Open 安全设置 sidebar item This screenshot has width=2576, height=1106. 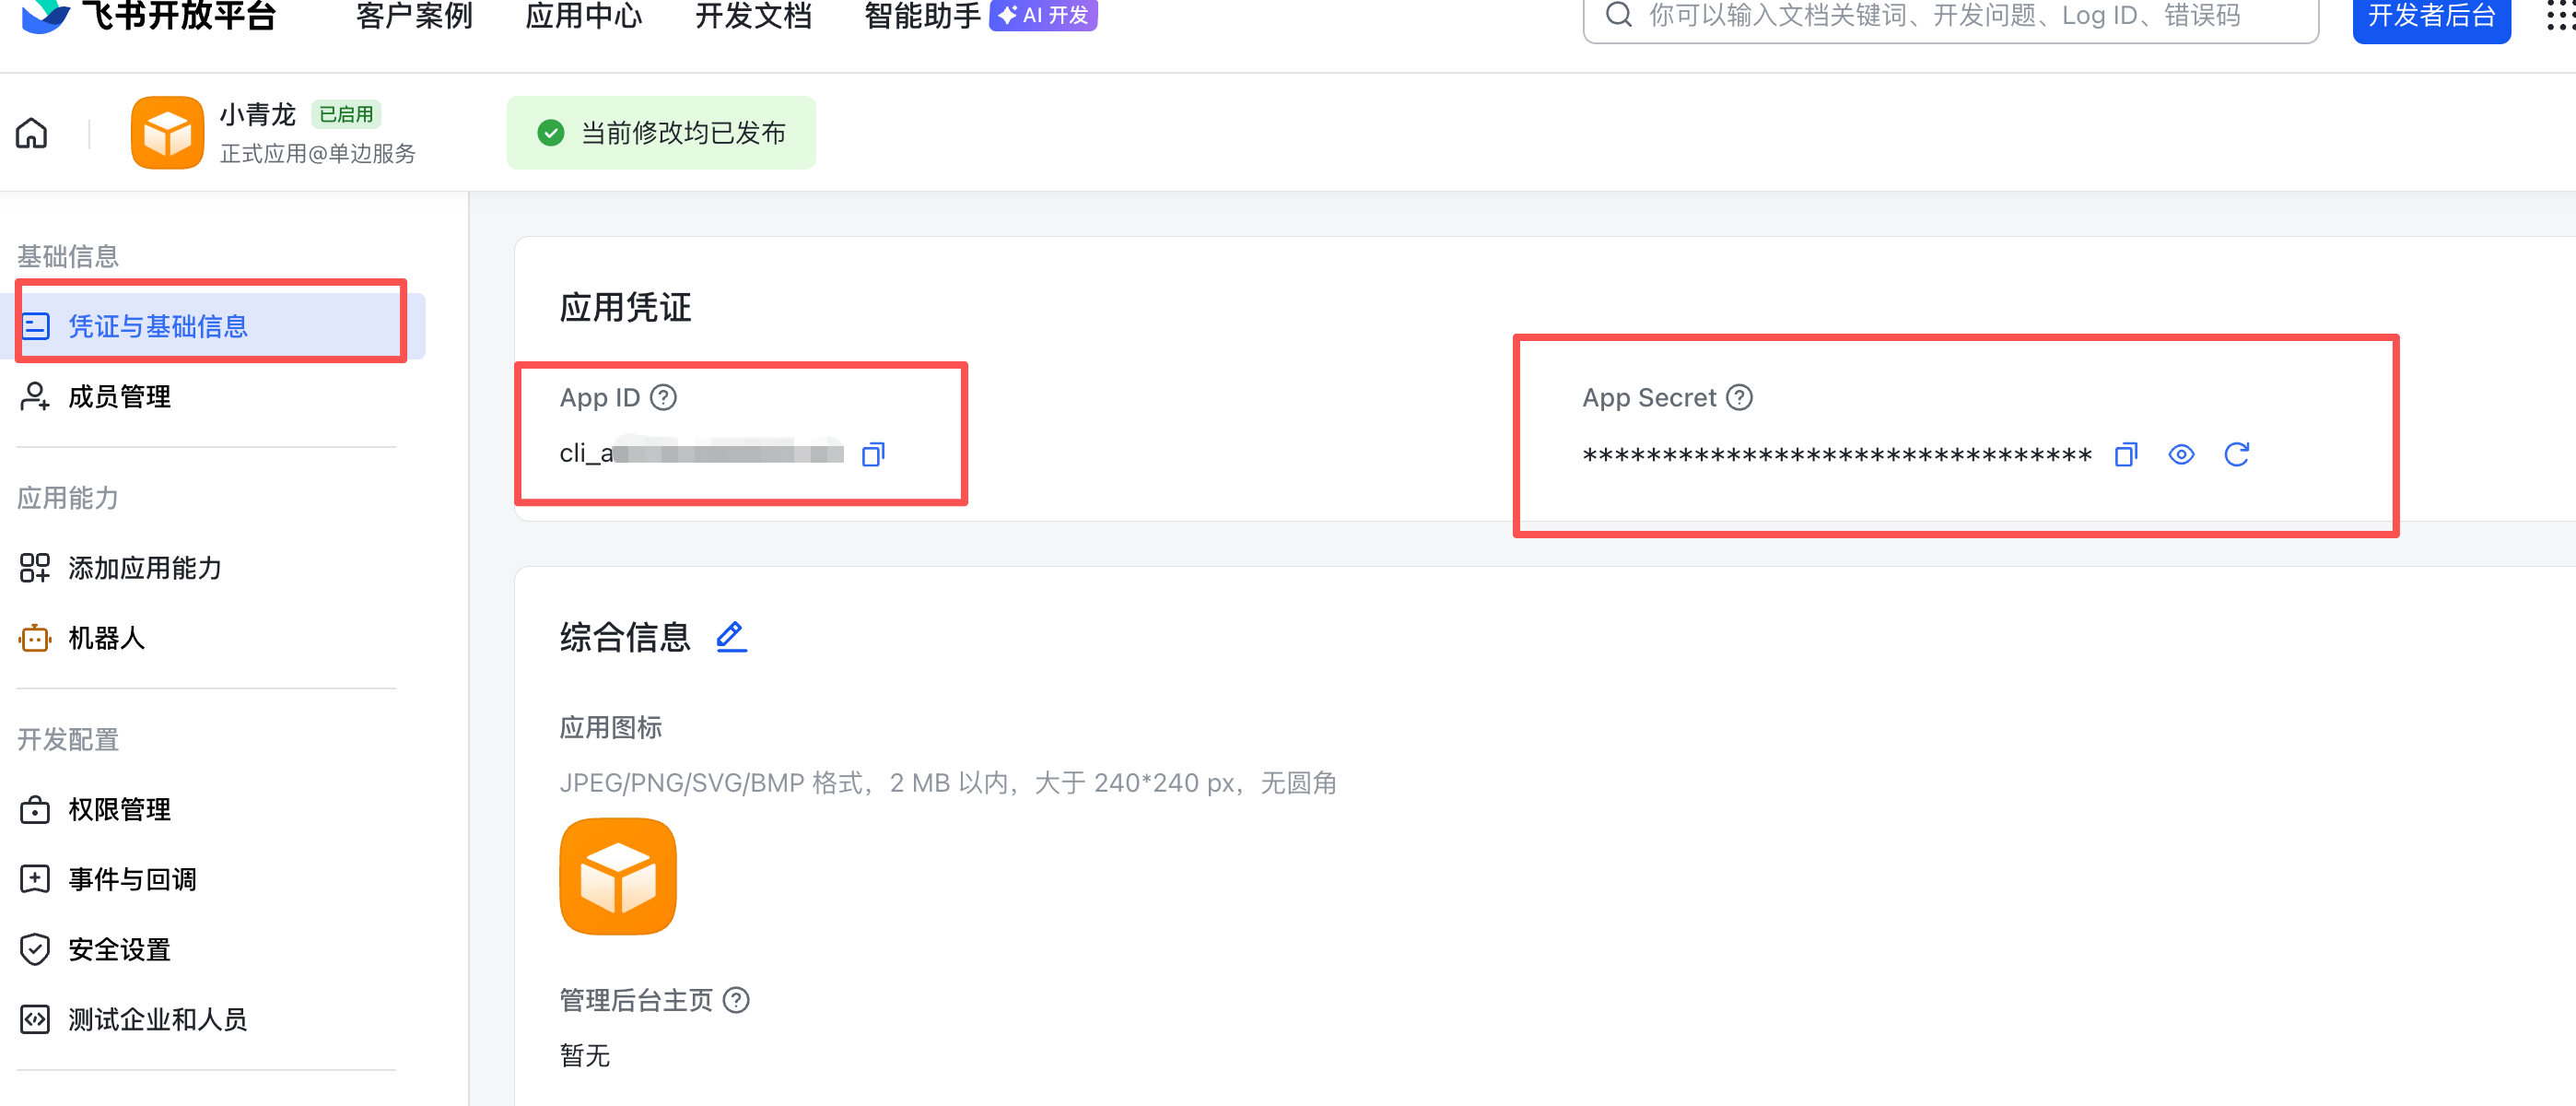pyautogui.click(x=119, y=949)
